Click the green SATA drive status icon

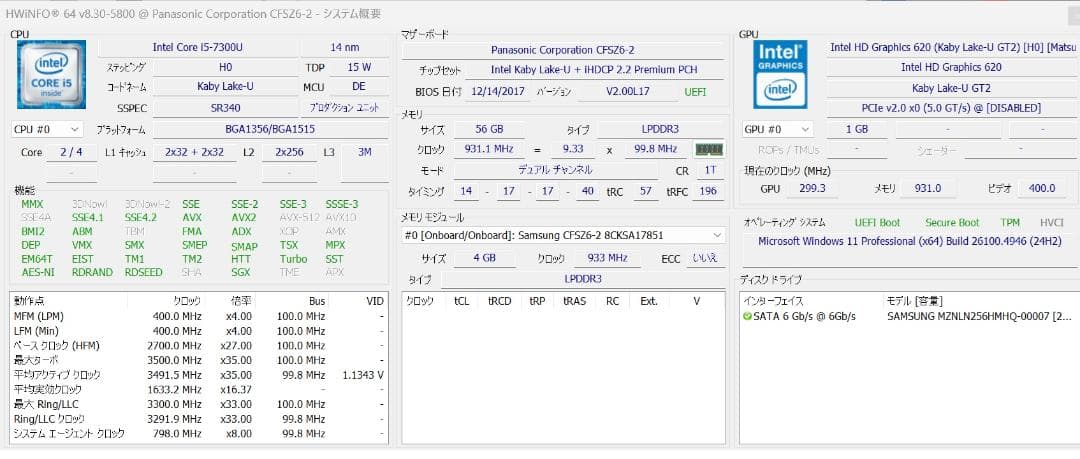748,316
